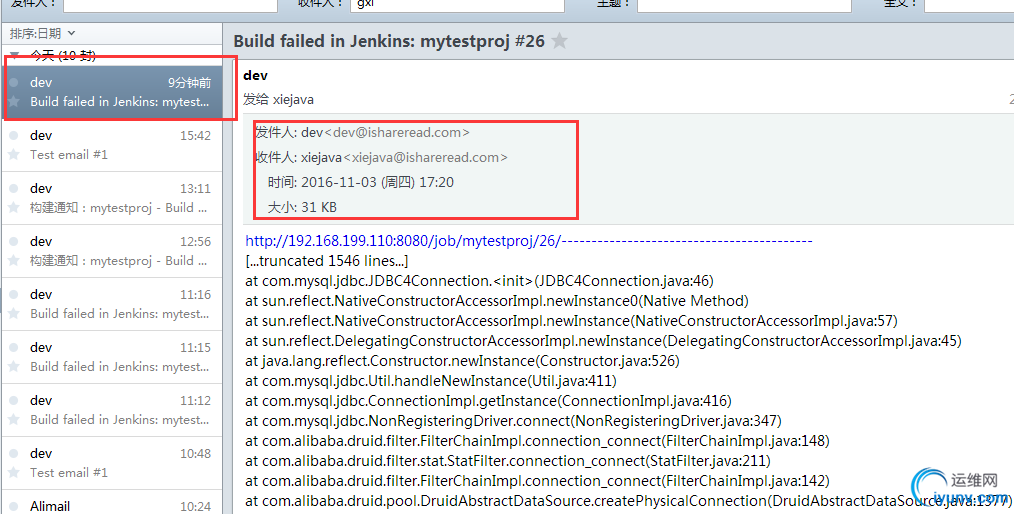Open the Jenkins job mytestproj/26 link
The width and height of the screenshot is (1014, 514).
coord(403,241)
